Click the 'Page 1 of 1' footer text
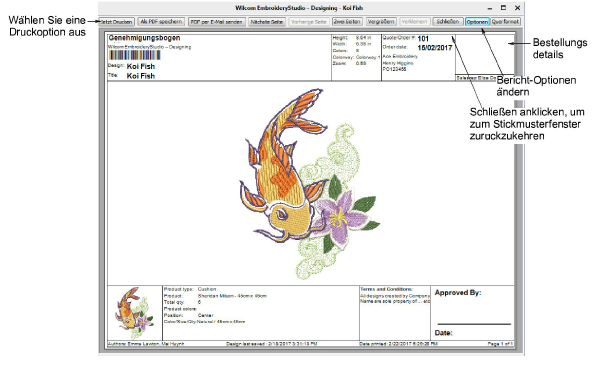The width and height of the screenshot is (593, 366). (500, 344)
